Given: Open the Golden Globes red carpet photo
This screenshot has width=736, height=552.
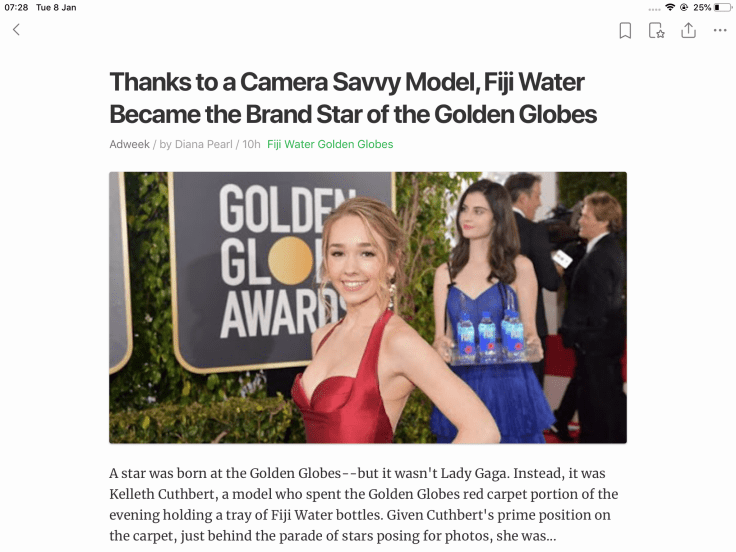Looking at the screenshot, I should (368, 307).
